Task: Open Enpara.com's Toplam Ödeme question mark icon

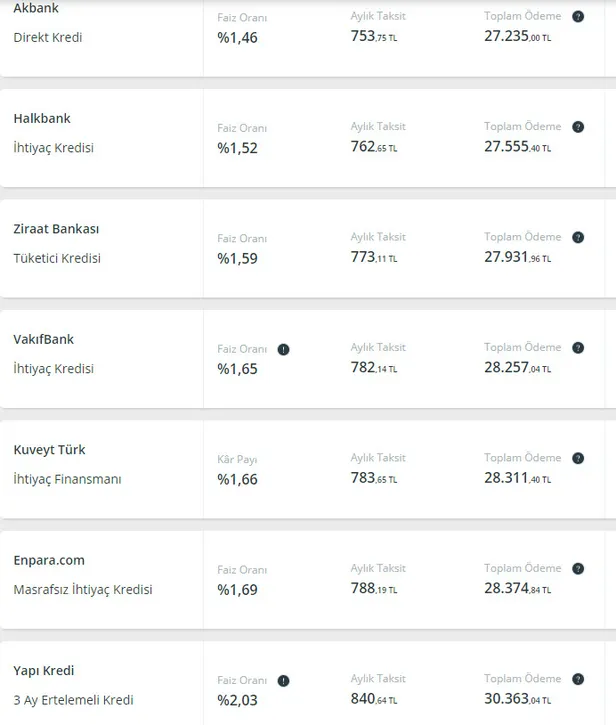Action: (578, 569)
